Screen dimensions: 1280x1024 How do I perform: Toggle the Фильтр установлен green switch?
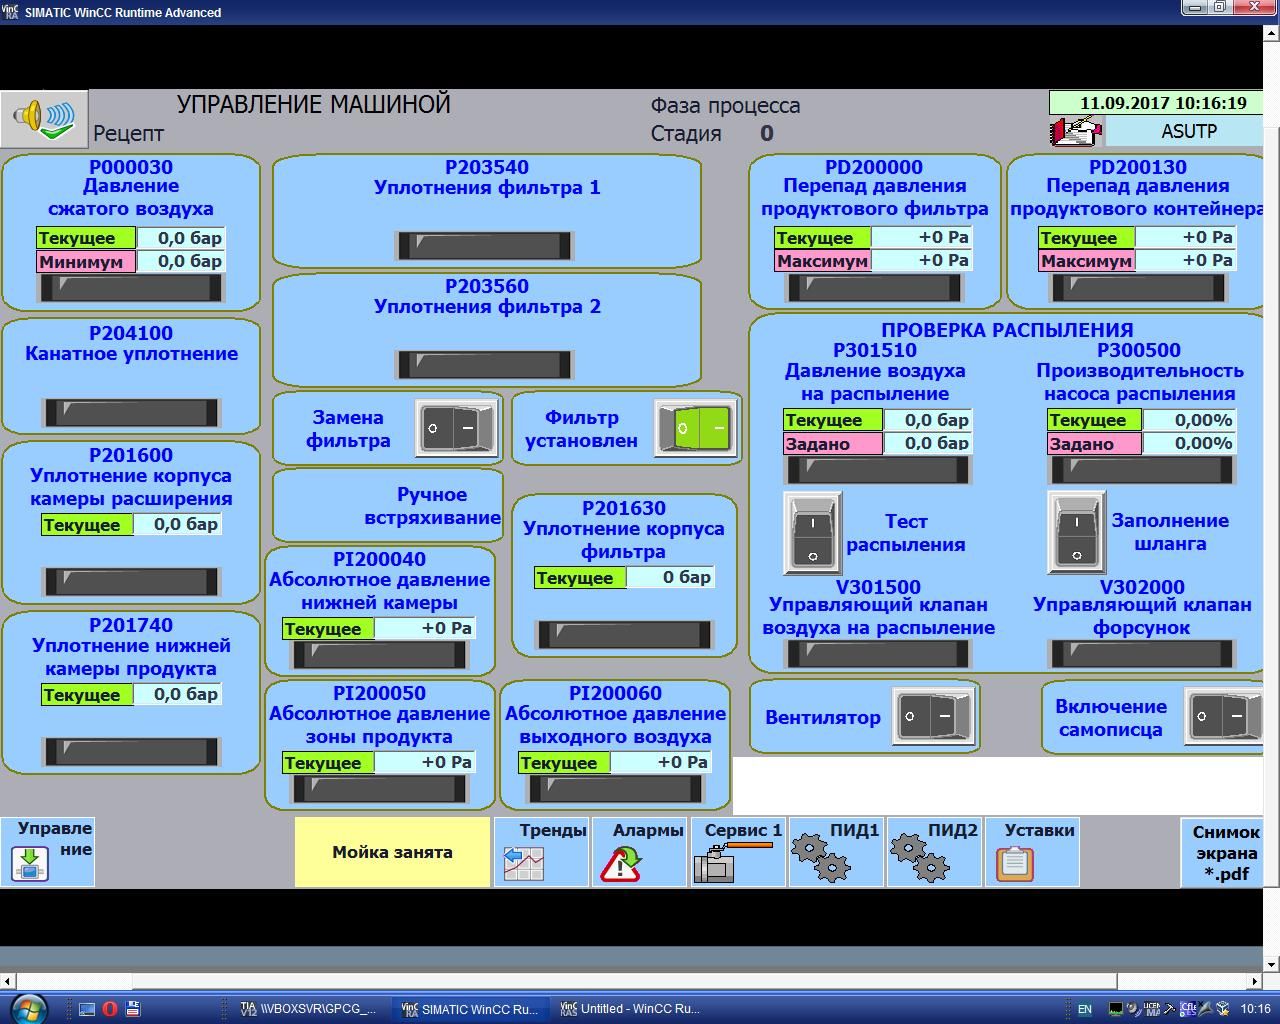[696, 428]
